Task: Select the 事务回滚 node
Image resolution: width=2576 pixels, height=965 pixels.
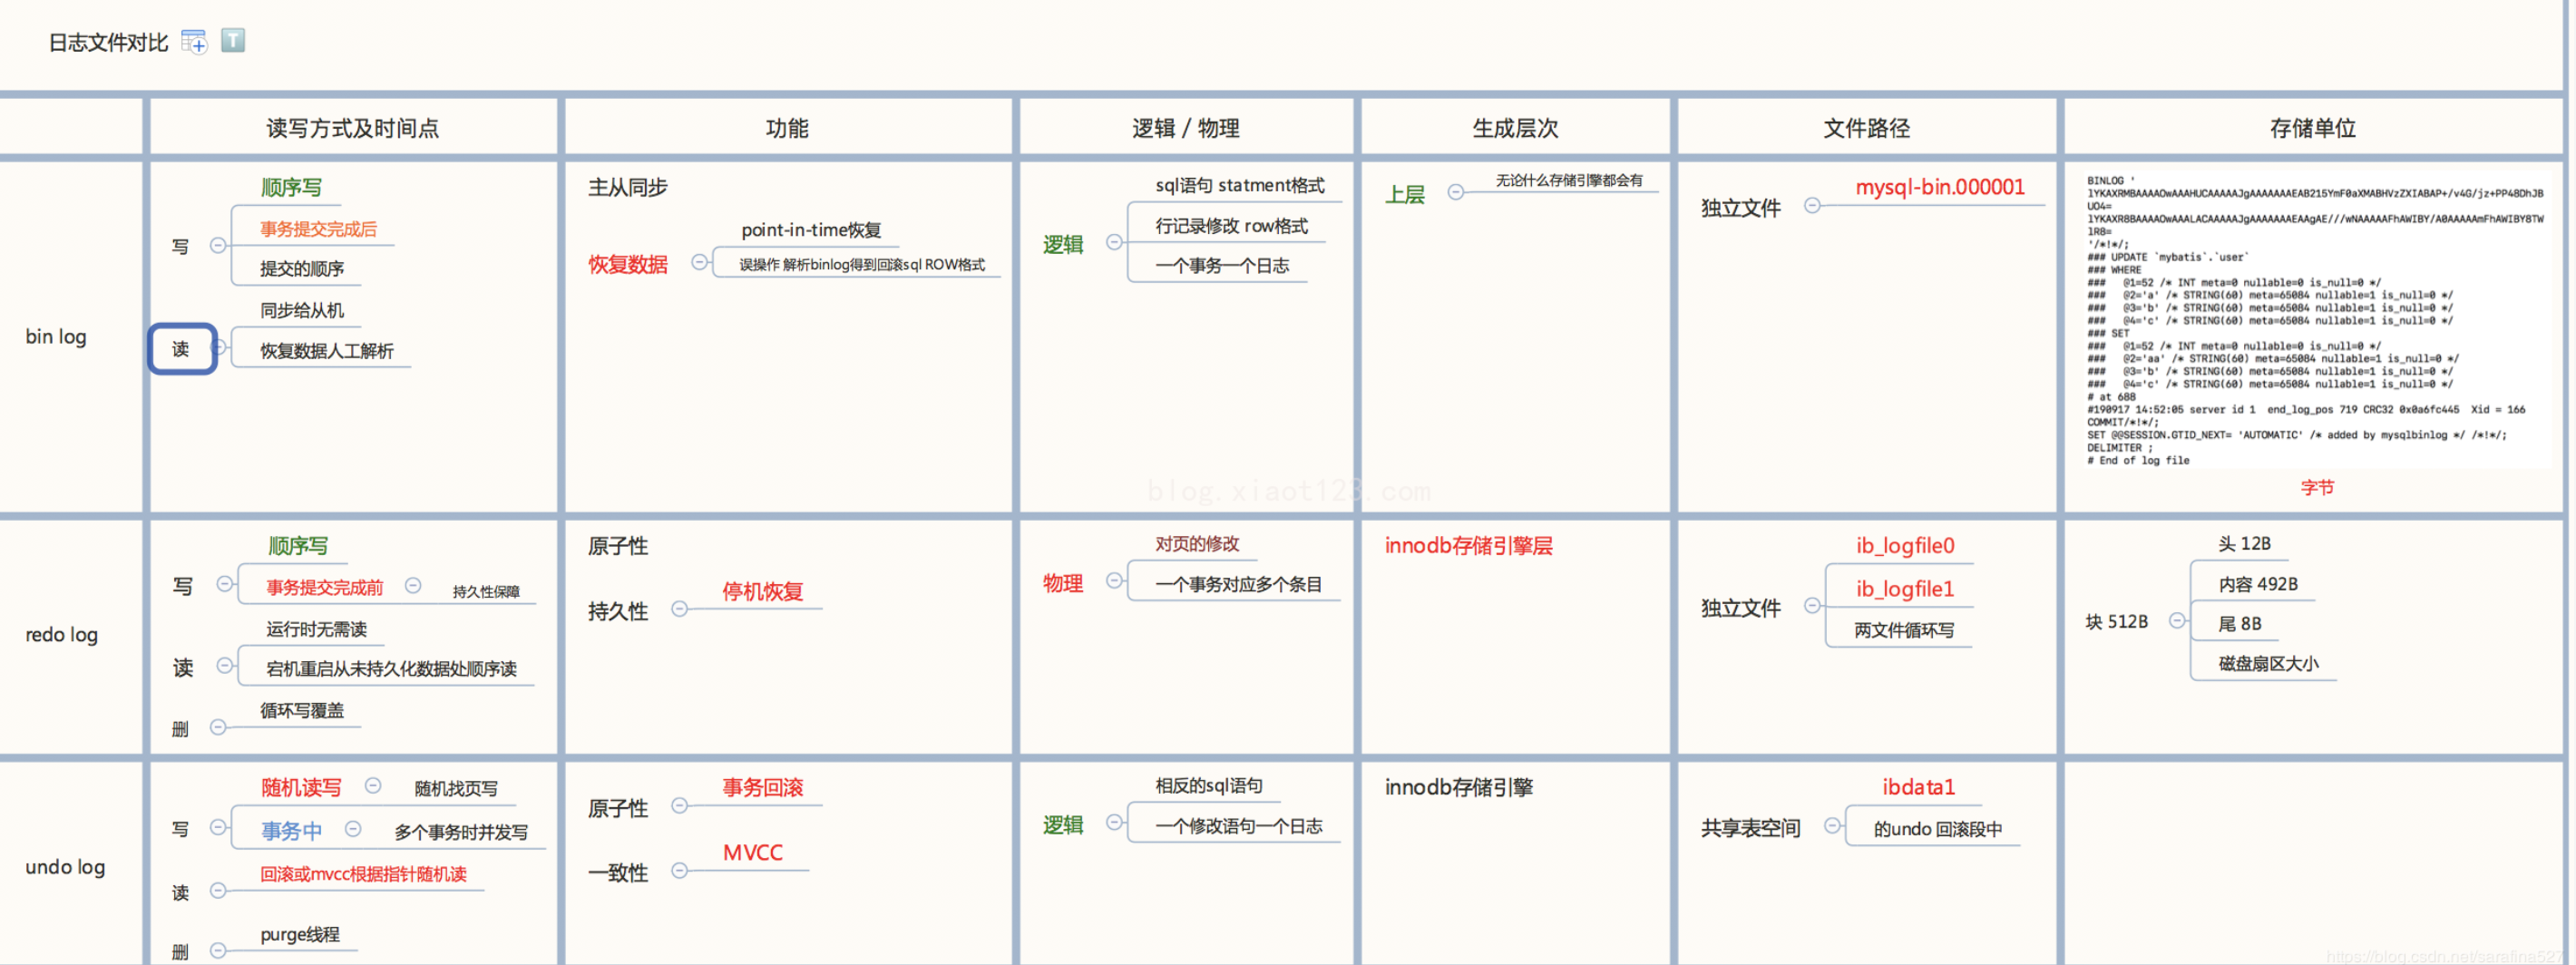Action: tap(763, 788)
